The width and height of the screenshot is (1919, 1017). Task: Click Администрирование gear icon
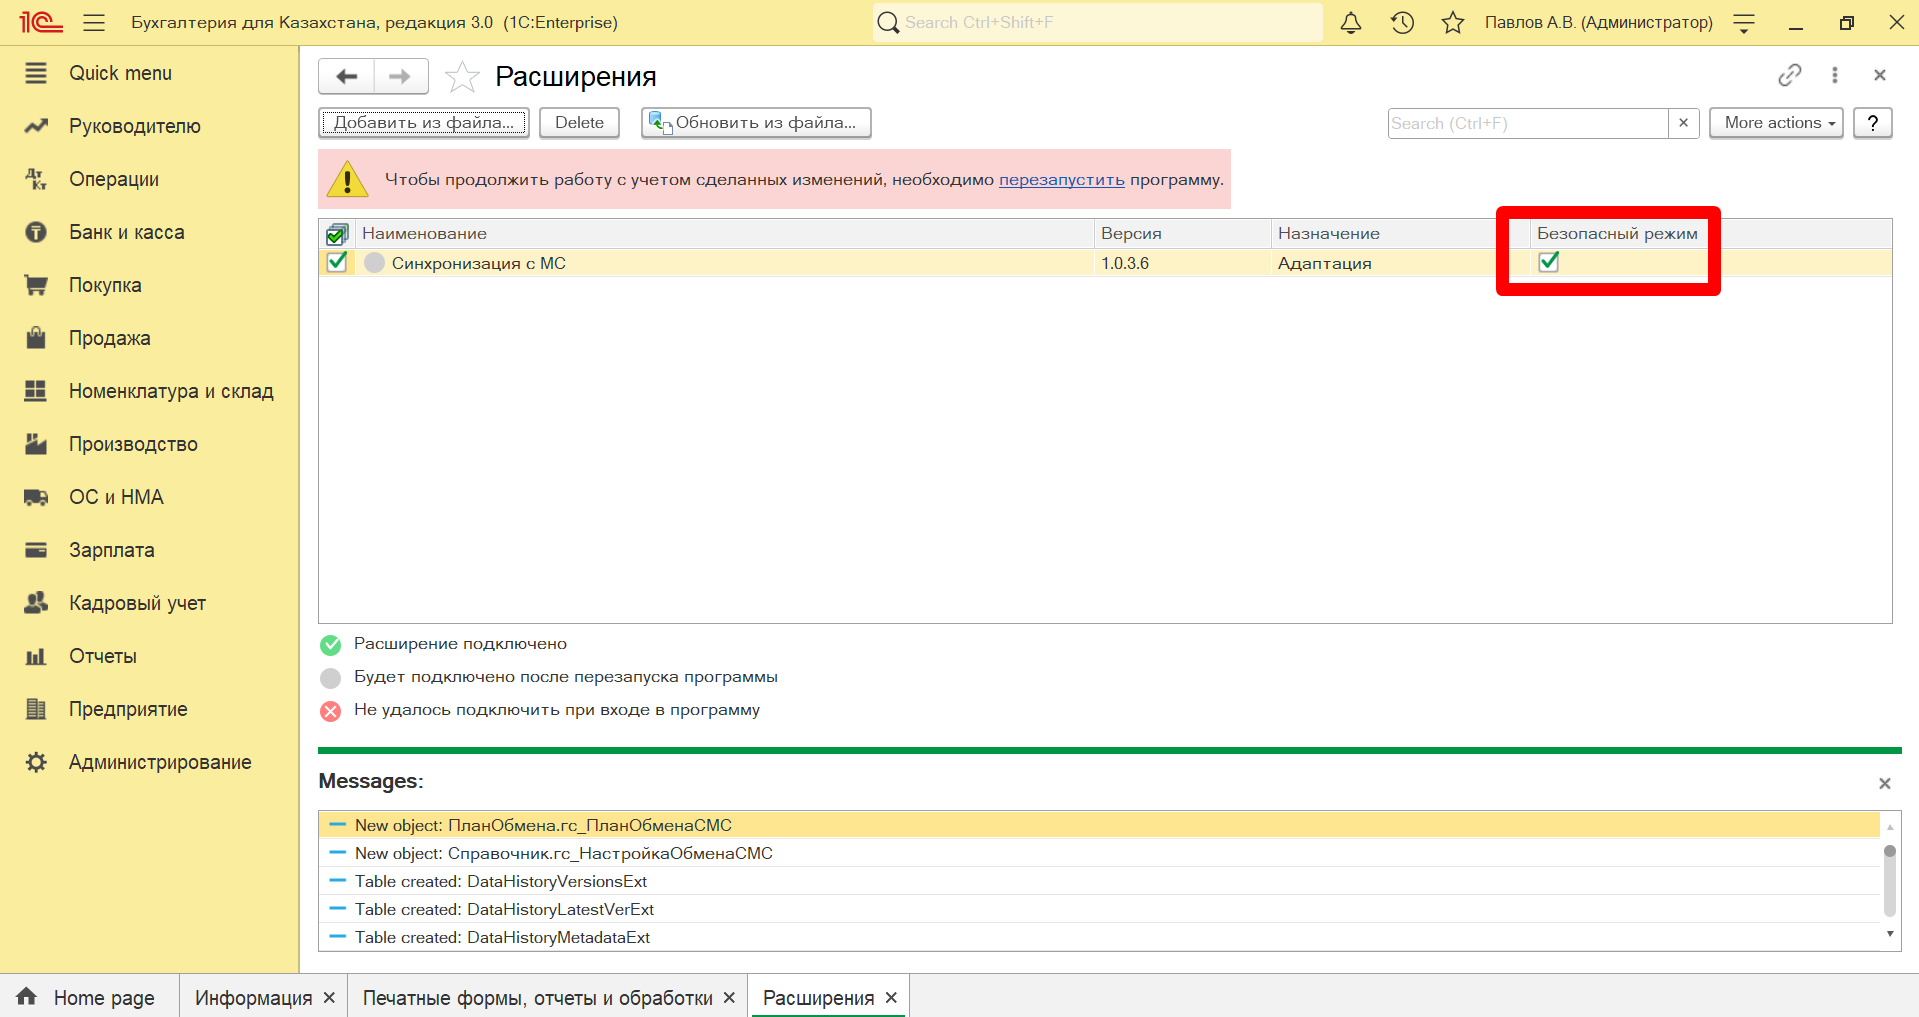tap(36, 762)
